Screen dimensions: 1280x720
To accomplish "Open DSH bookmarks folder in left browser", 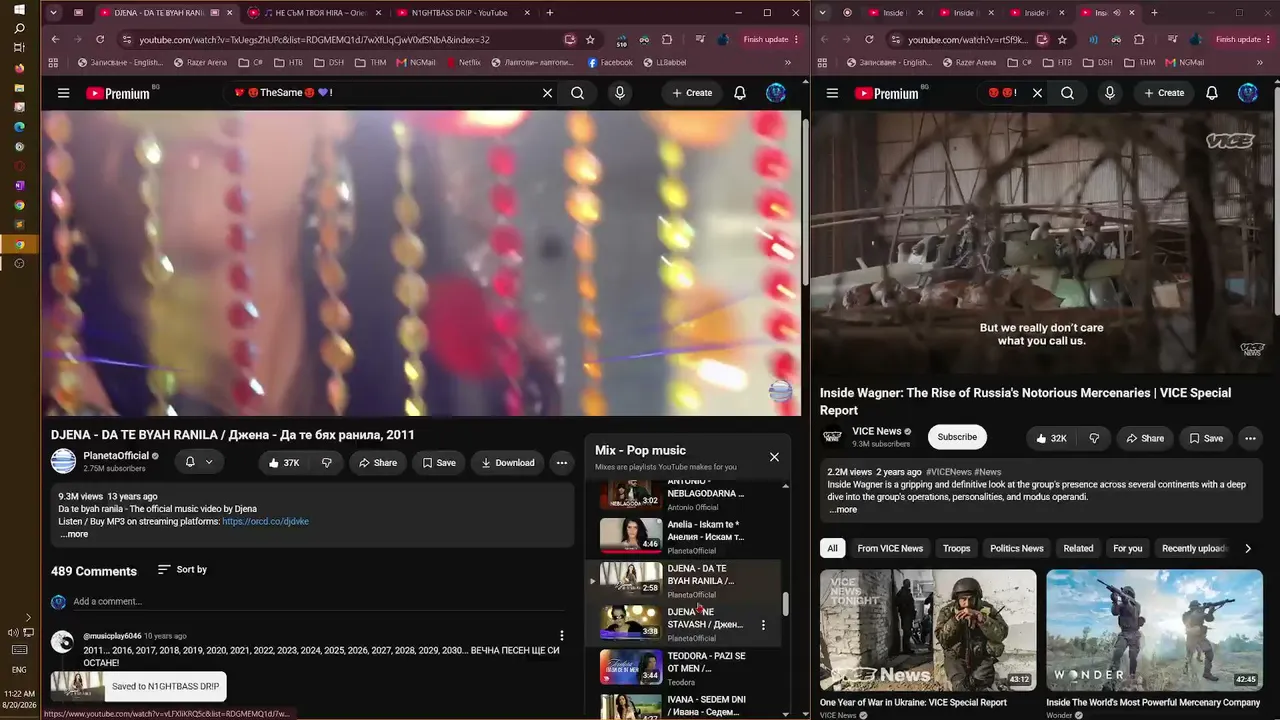I will pyautogui.click(x=328, y=62).
